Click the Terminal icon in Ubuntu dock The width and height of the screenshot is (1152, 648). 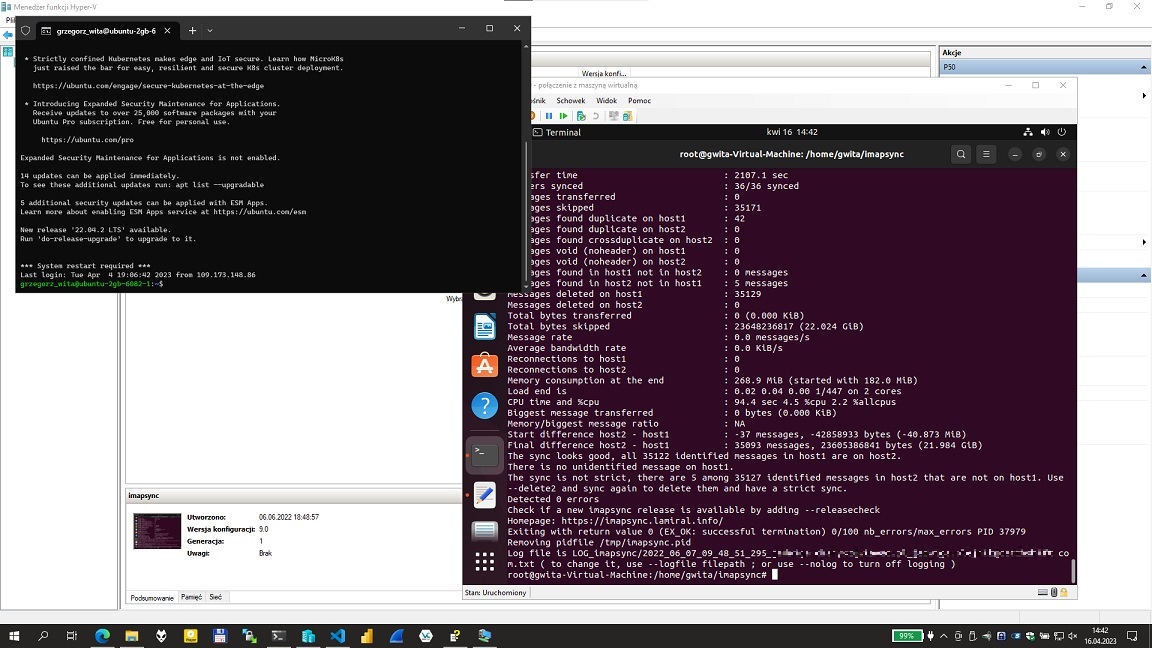(x=485, y=454)
